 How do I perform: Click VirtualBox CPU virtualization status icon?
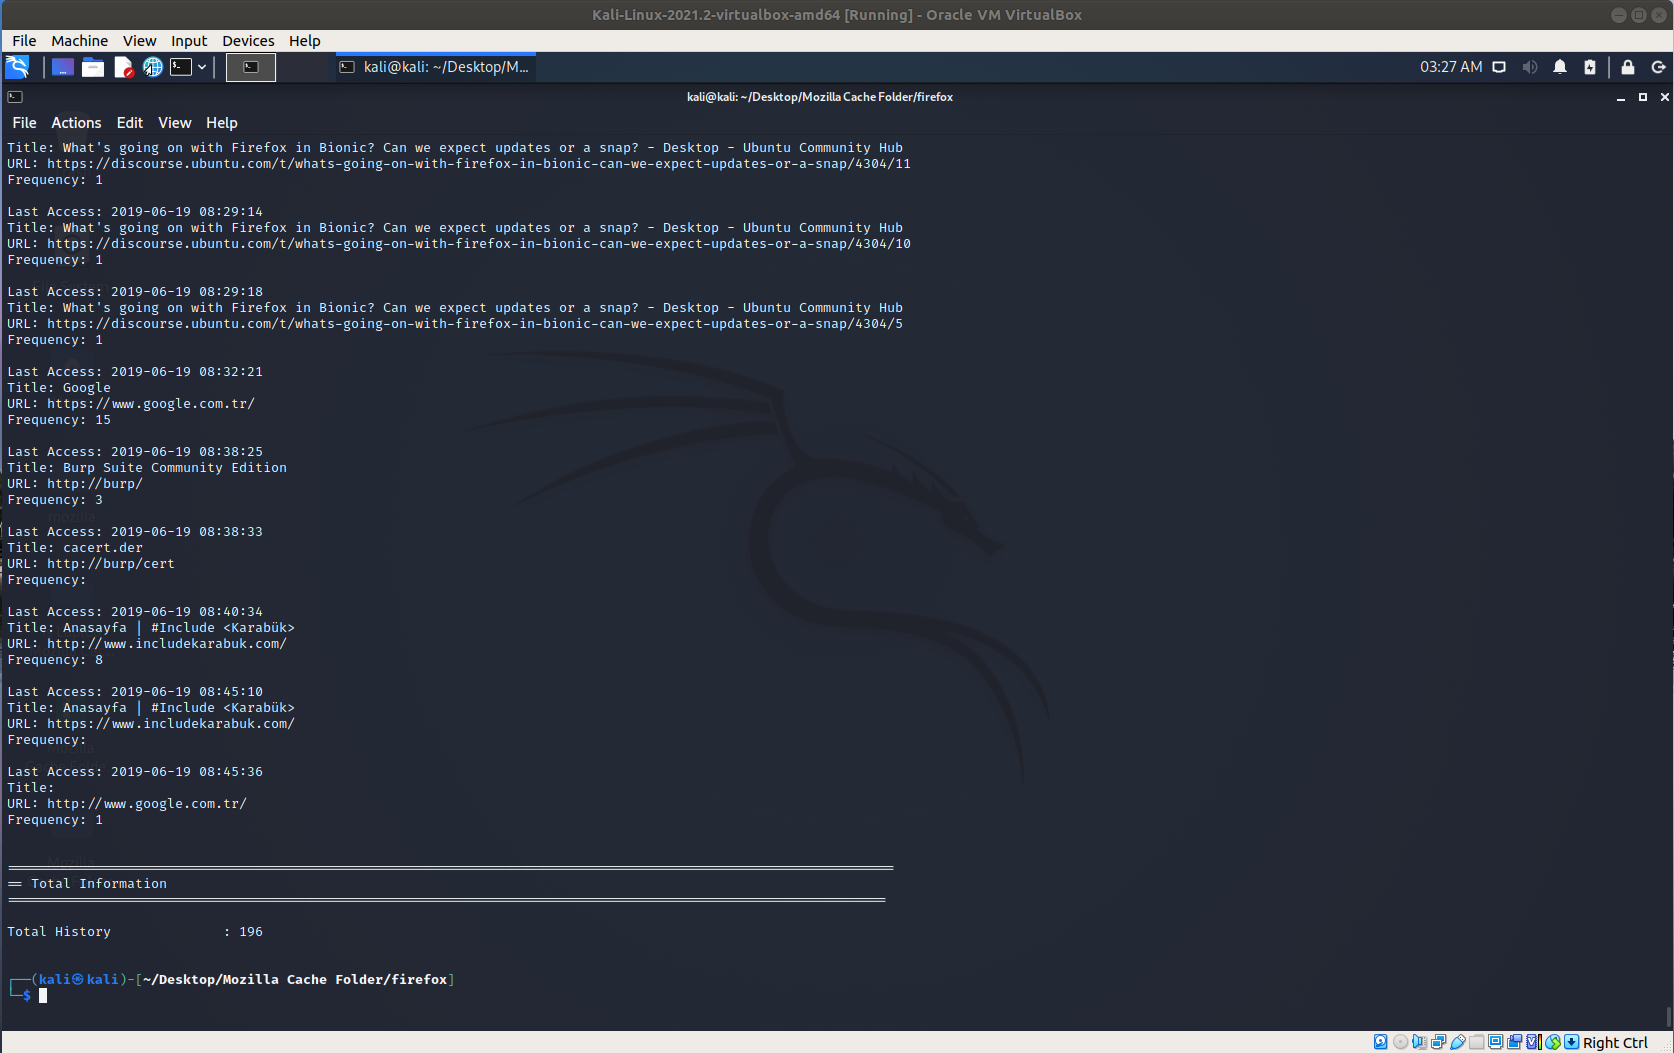pyautogui.click(x=1533, y=1042)
